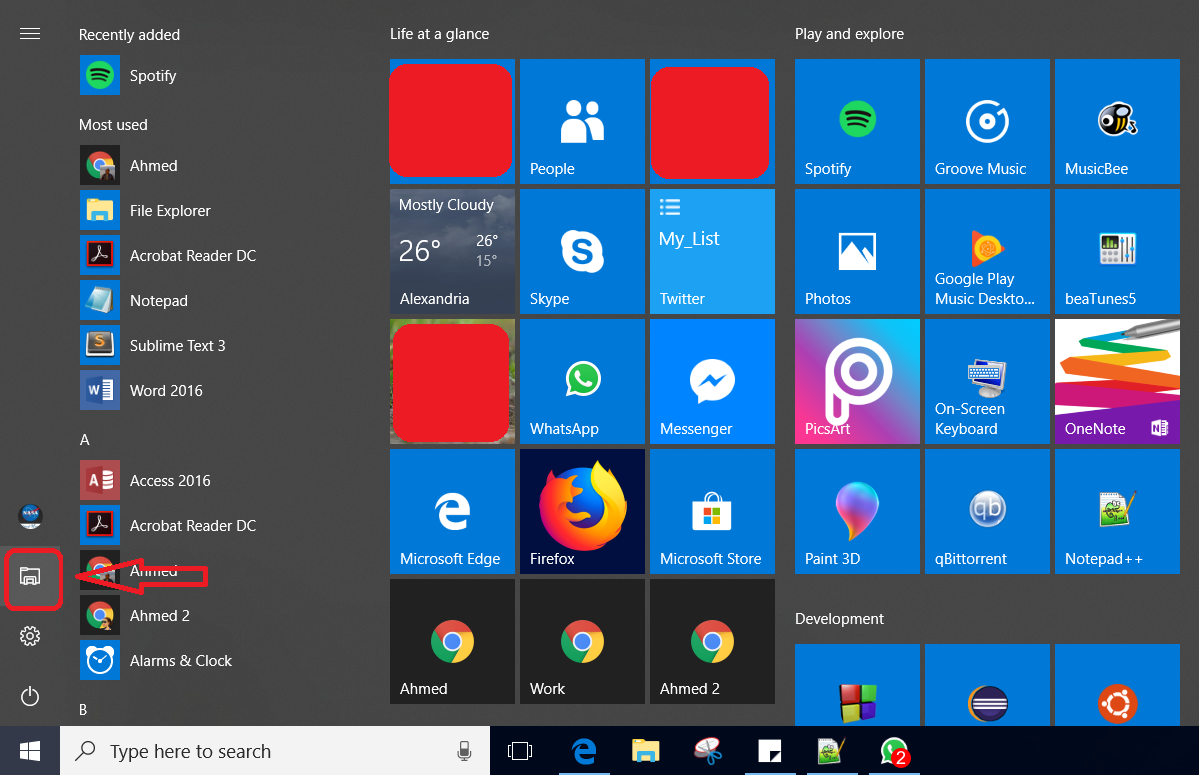Open qBittorrent tile
Viewport: 1199px width, 775px height.
(986, 511)
